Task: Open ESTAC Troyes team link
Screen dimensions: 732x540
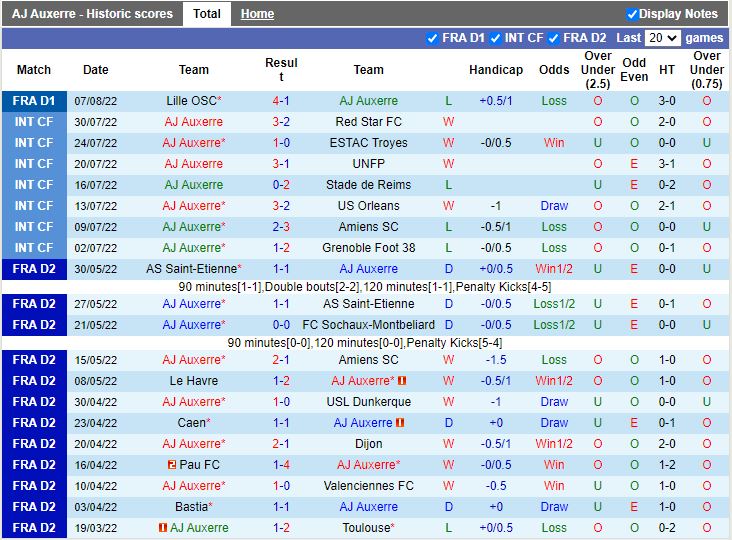Action: [368, 143]
